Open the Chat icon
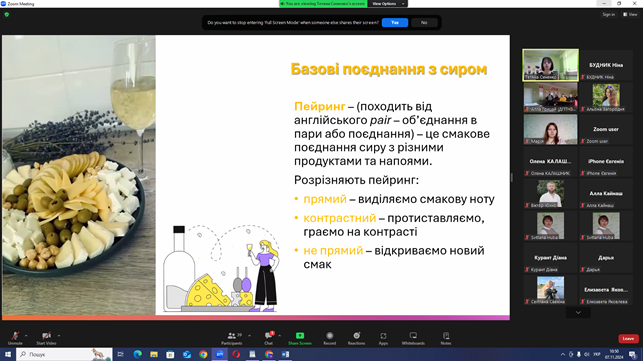This screenshot has width=643, height=361. point(269,336)
